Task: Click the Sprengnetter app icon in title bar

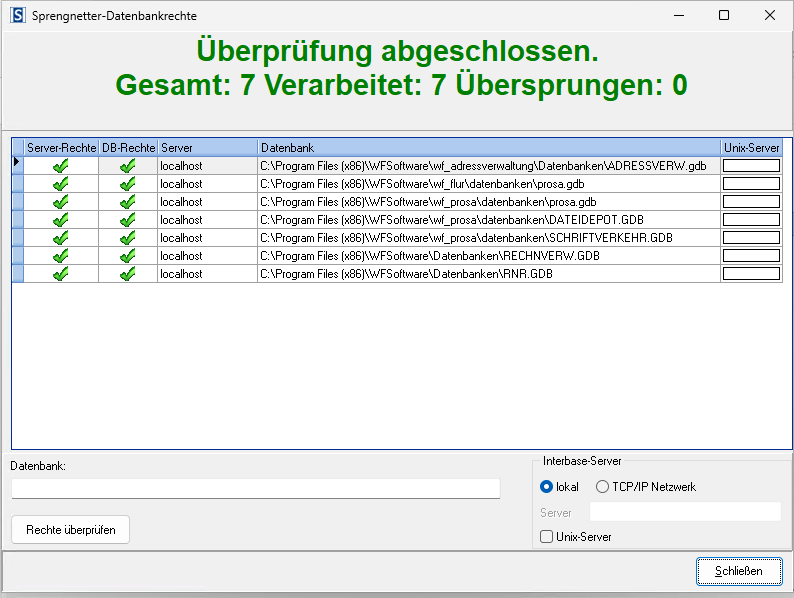Action: [x=16, y=16]
